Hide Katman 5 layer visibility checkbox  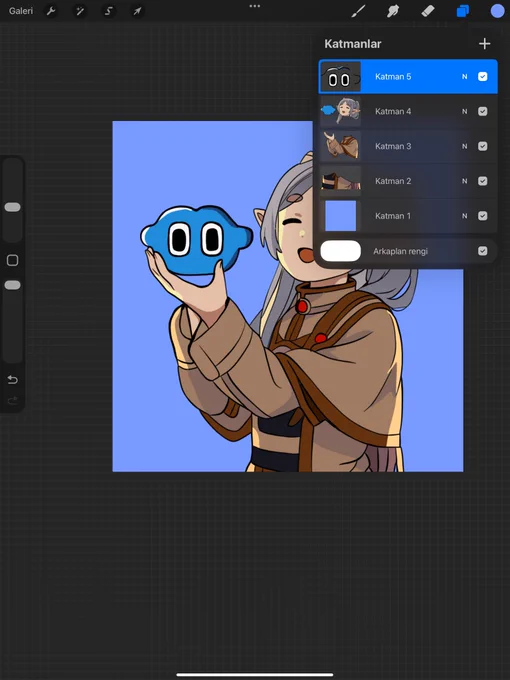click(483, 77)
